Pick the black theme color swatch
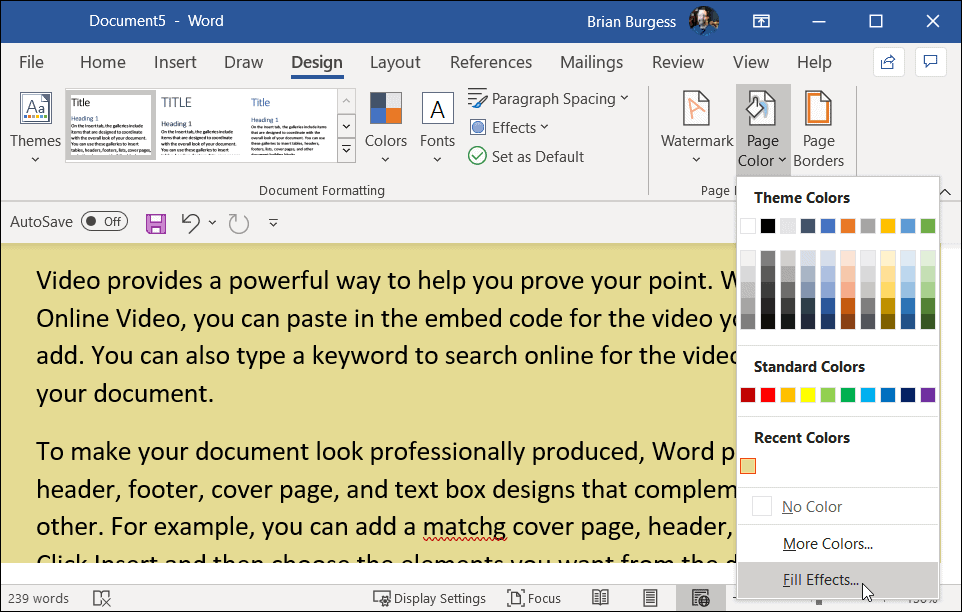Screen dimensions: 962x615 pyautogui.click(x=768, y=226)
